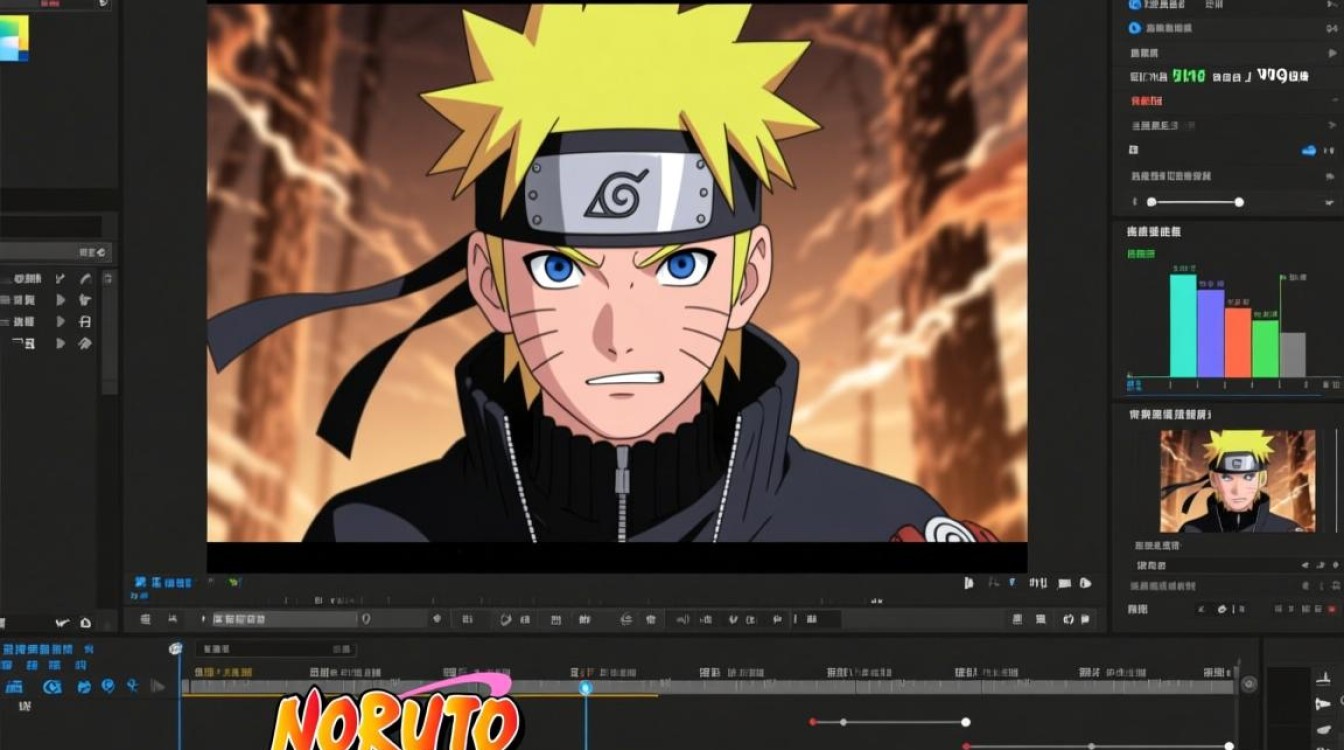The height and width of the screenshot is (750, 1344).
Task: Click the lower blue circular icon at top right
Action: (1135, 30)
